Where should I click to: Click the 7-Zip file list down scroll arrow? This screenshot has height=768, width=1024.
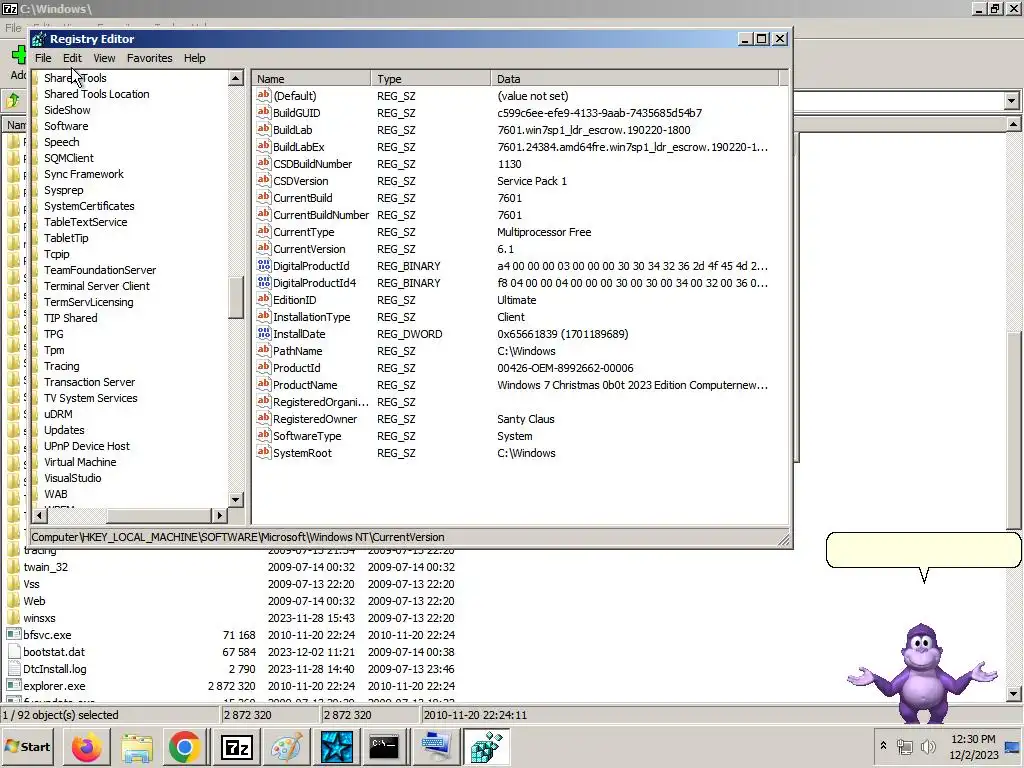click(1013, 694)
